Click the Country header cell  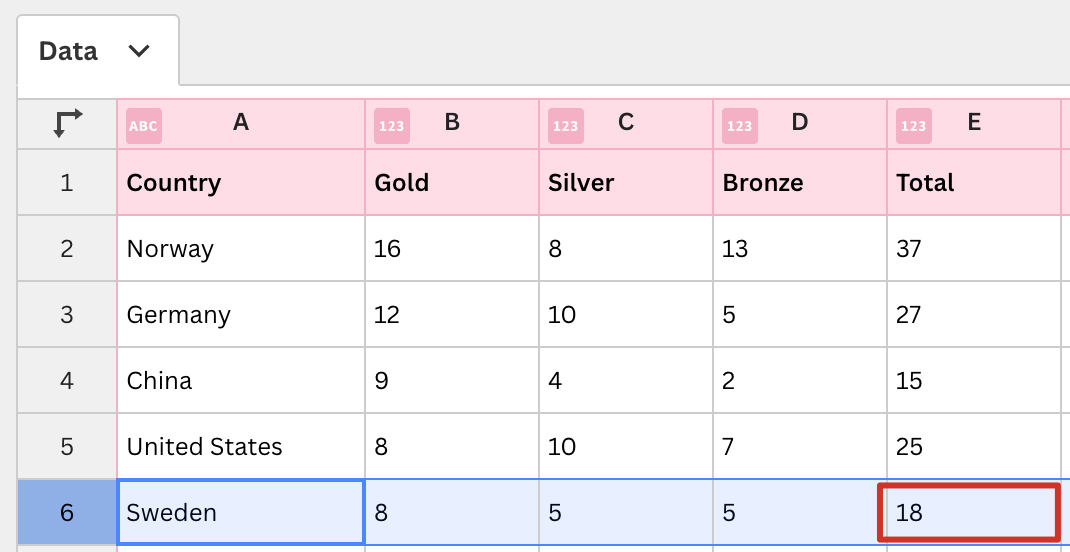(x=241, y=182)
